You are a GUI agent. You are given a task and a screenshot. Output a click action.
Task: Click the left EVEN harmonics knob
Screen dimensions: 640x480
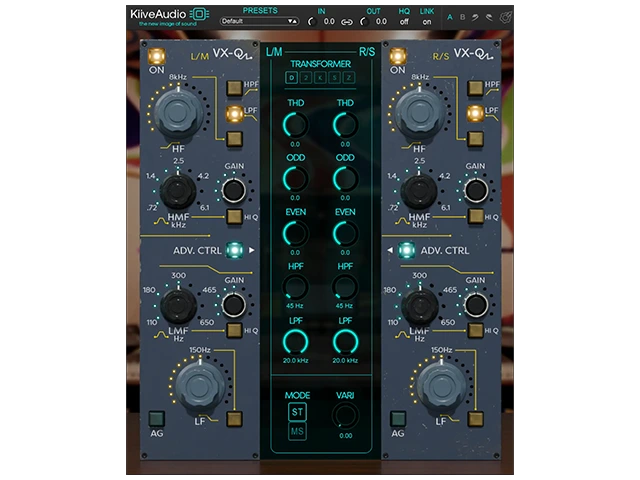[296, 233]
